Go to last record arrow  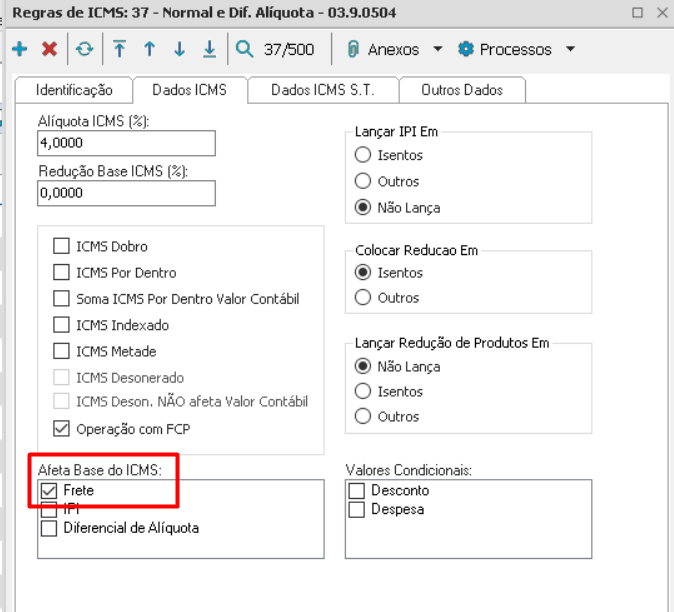209,49
